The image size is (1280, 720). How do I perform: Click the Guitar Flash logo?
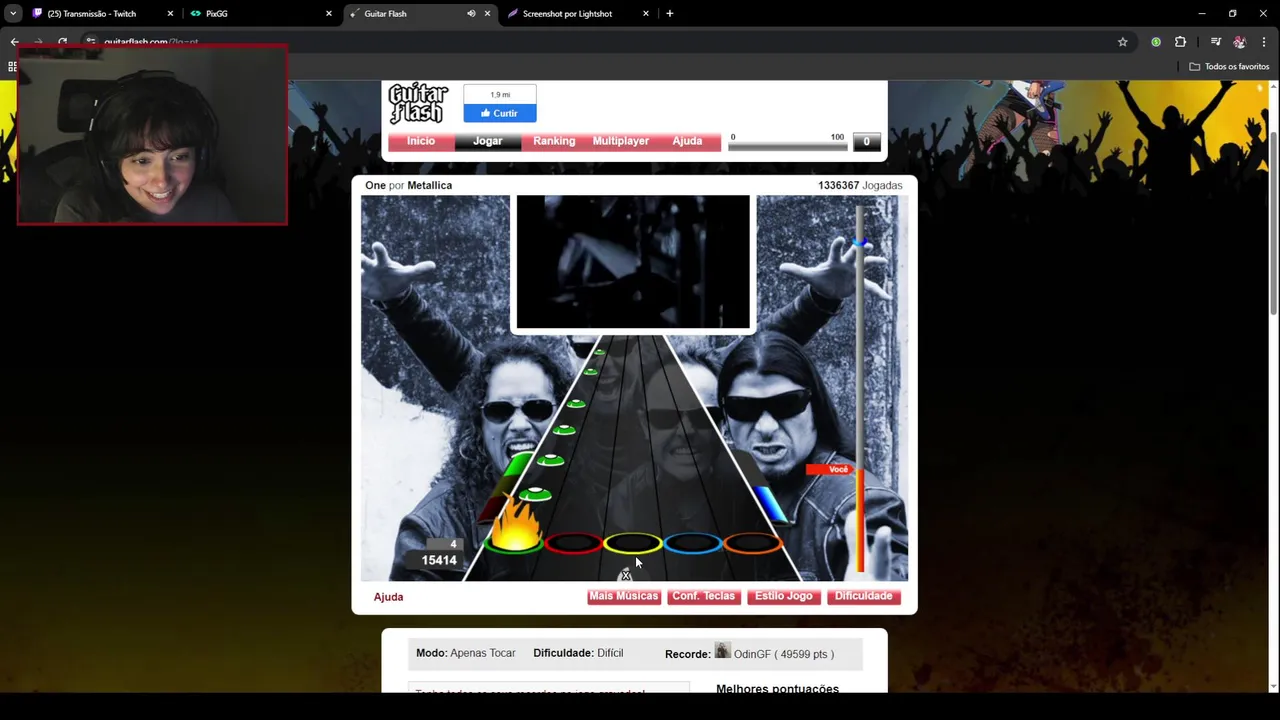[x=418, y=104]
